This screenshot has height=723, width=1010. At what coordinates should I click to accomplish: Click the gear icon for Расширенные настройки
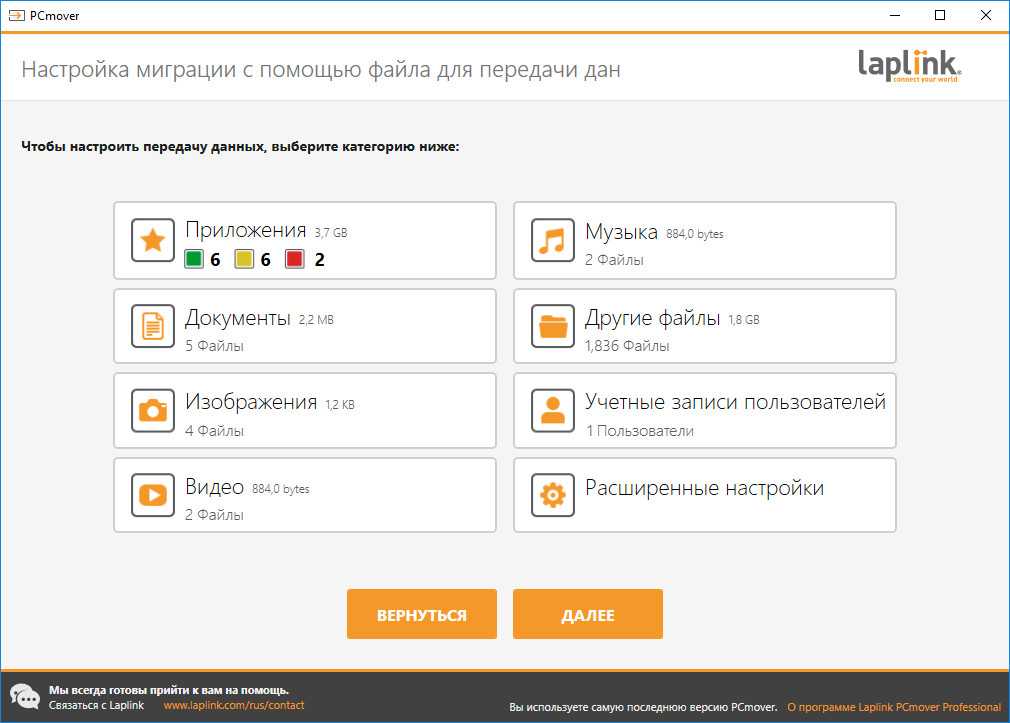click(x=553, y=495)
